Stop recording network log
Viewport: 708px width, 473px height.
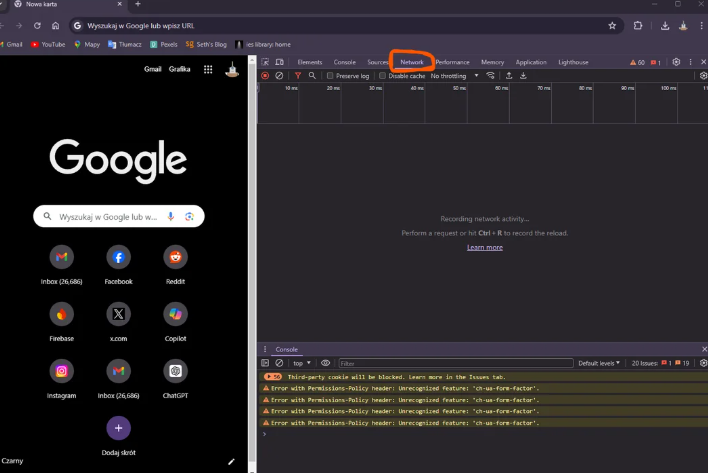pyautogui.click(x=265, y=75)
